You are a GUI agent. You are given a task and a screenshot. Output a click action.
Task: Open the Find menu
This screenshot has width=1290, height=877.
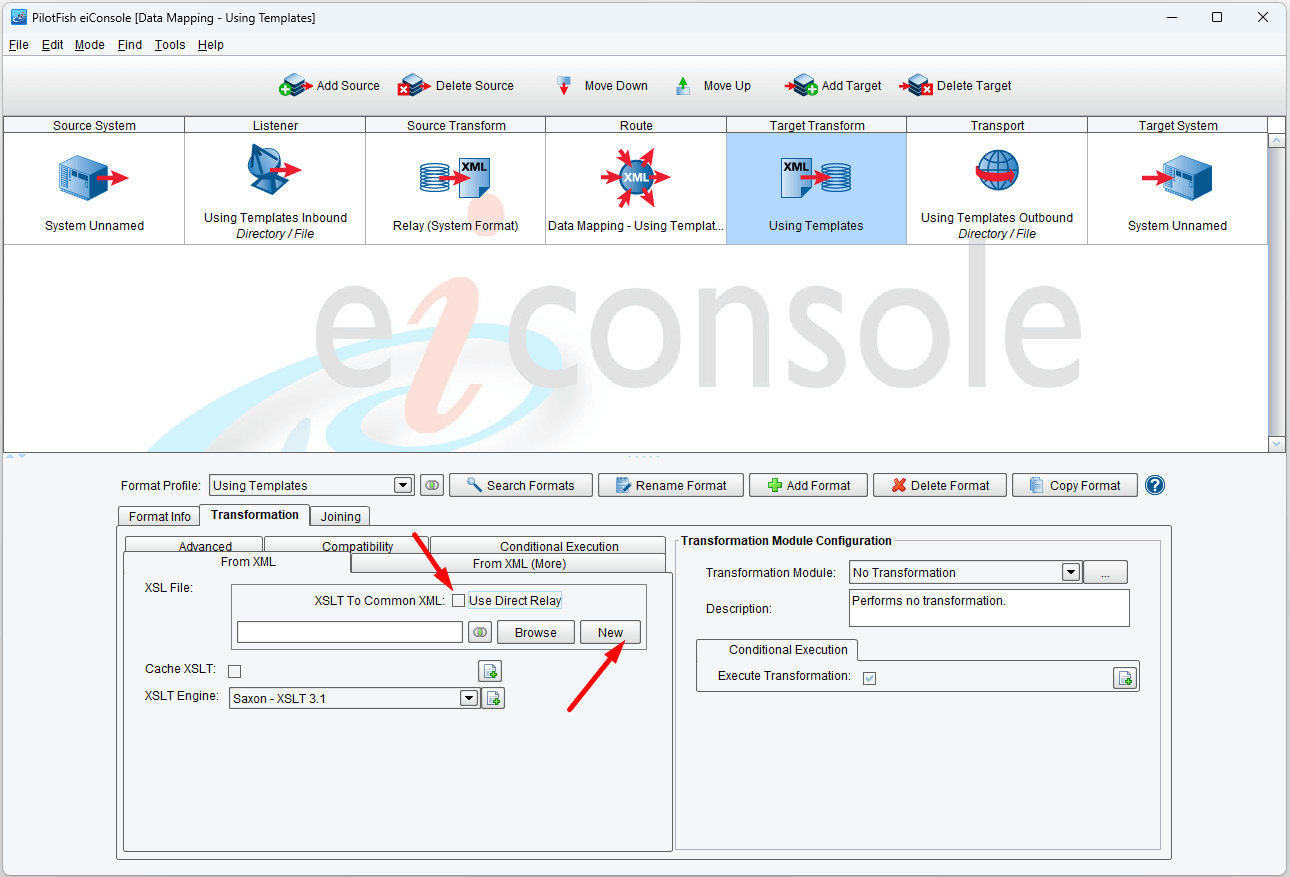130,45
